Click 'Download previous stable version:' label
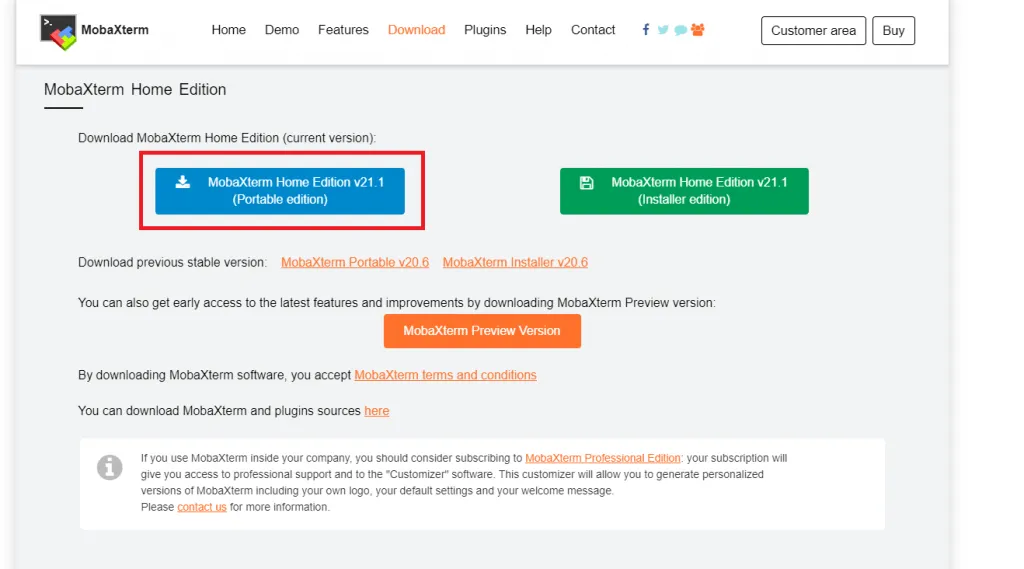1024x569 pixels. 172,262
